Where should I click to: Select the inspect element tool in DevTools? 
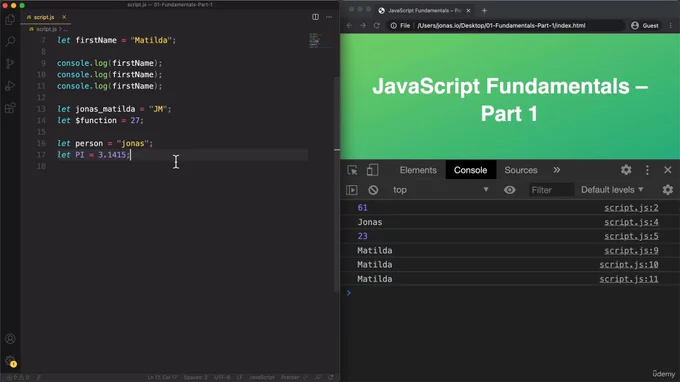[x=352, y=170]
